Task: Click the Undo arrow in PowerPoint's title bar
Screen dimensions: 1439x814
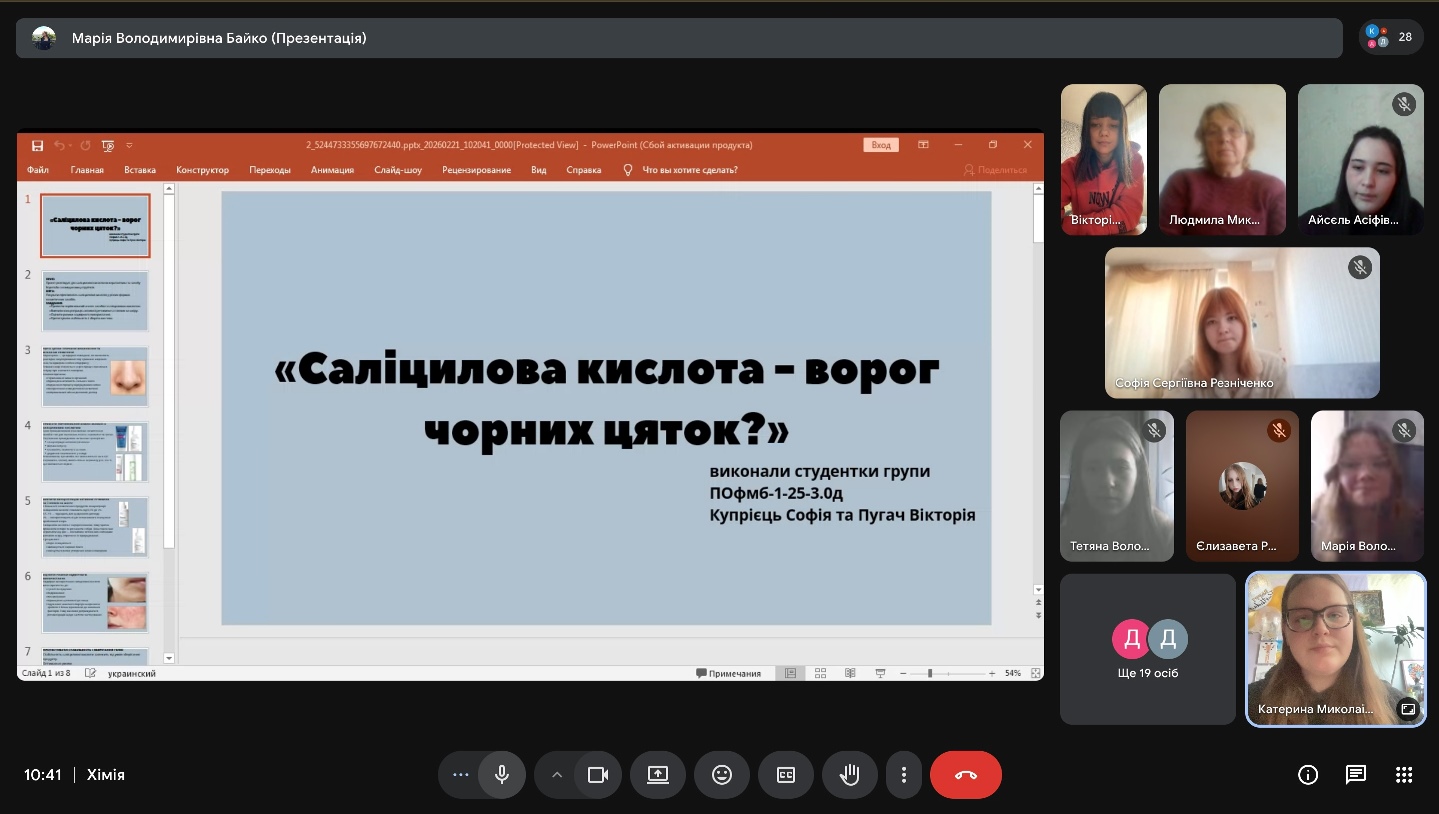Action: [61, 145]
